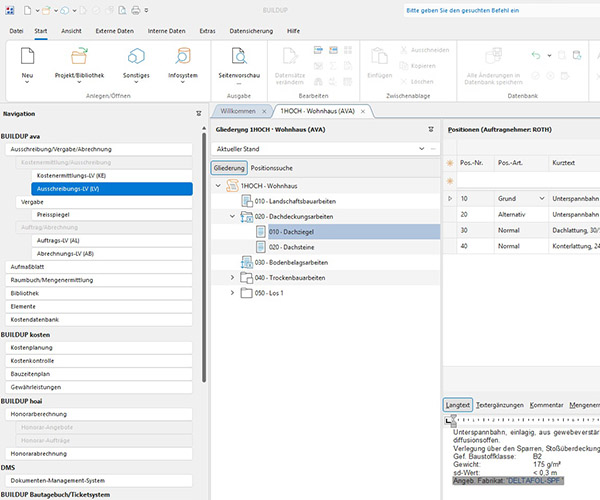Screen dimensions: 600x500
Task: Open Raumbuch/Mengenermittlung in navigation
Action: point(99,280)
